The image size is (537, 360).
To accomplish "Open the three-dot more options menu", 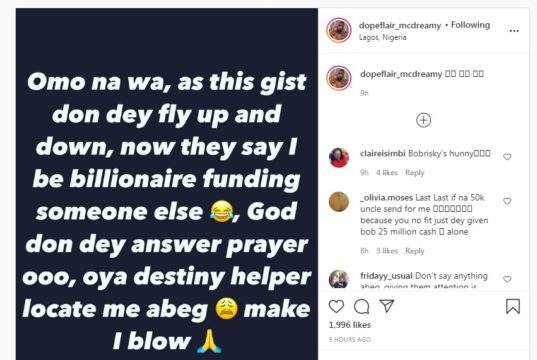I will click(x=514, y=31).
